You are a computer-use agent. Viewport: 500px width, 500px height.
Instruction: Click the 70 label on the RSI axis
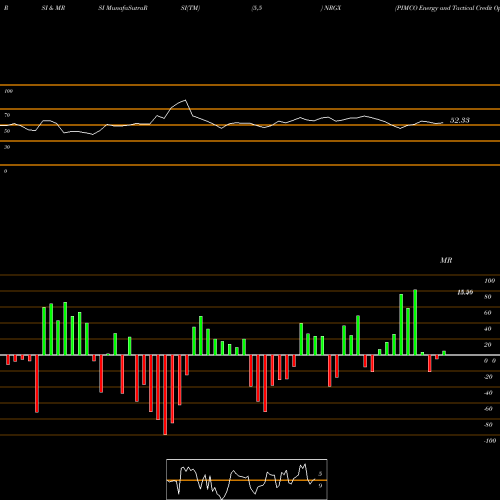[x=7, y=115]
